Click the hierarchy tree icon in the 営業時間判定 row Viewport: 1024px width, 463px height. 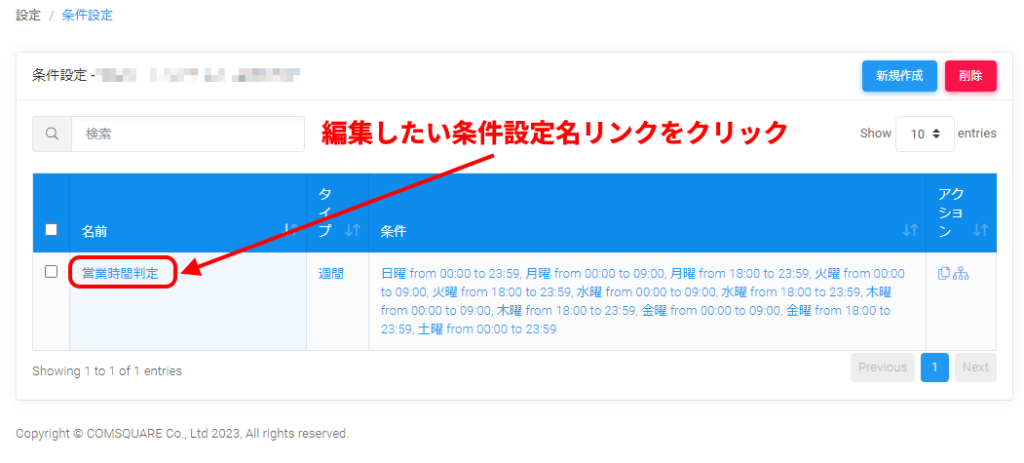coord(961,273)
